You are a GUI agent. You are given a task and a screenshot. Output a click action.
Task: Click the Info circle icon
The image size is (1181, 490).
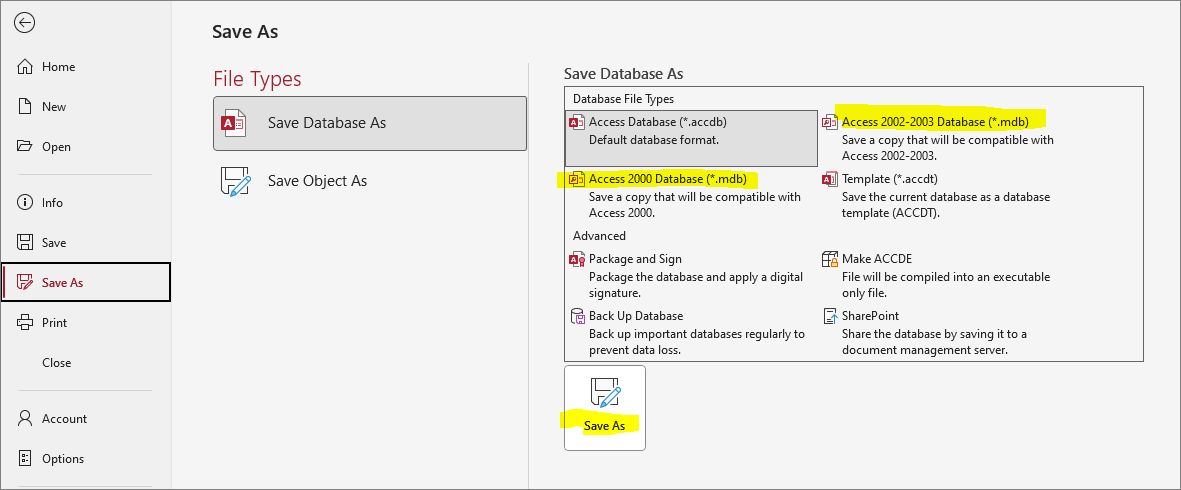[x=25, y=202]
